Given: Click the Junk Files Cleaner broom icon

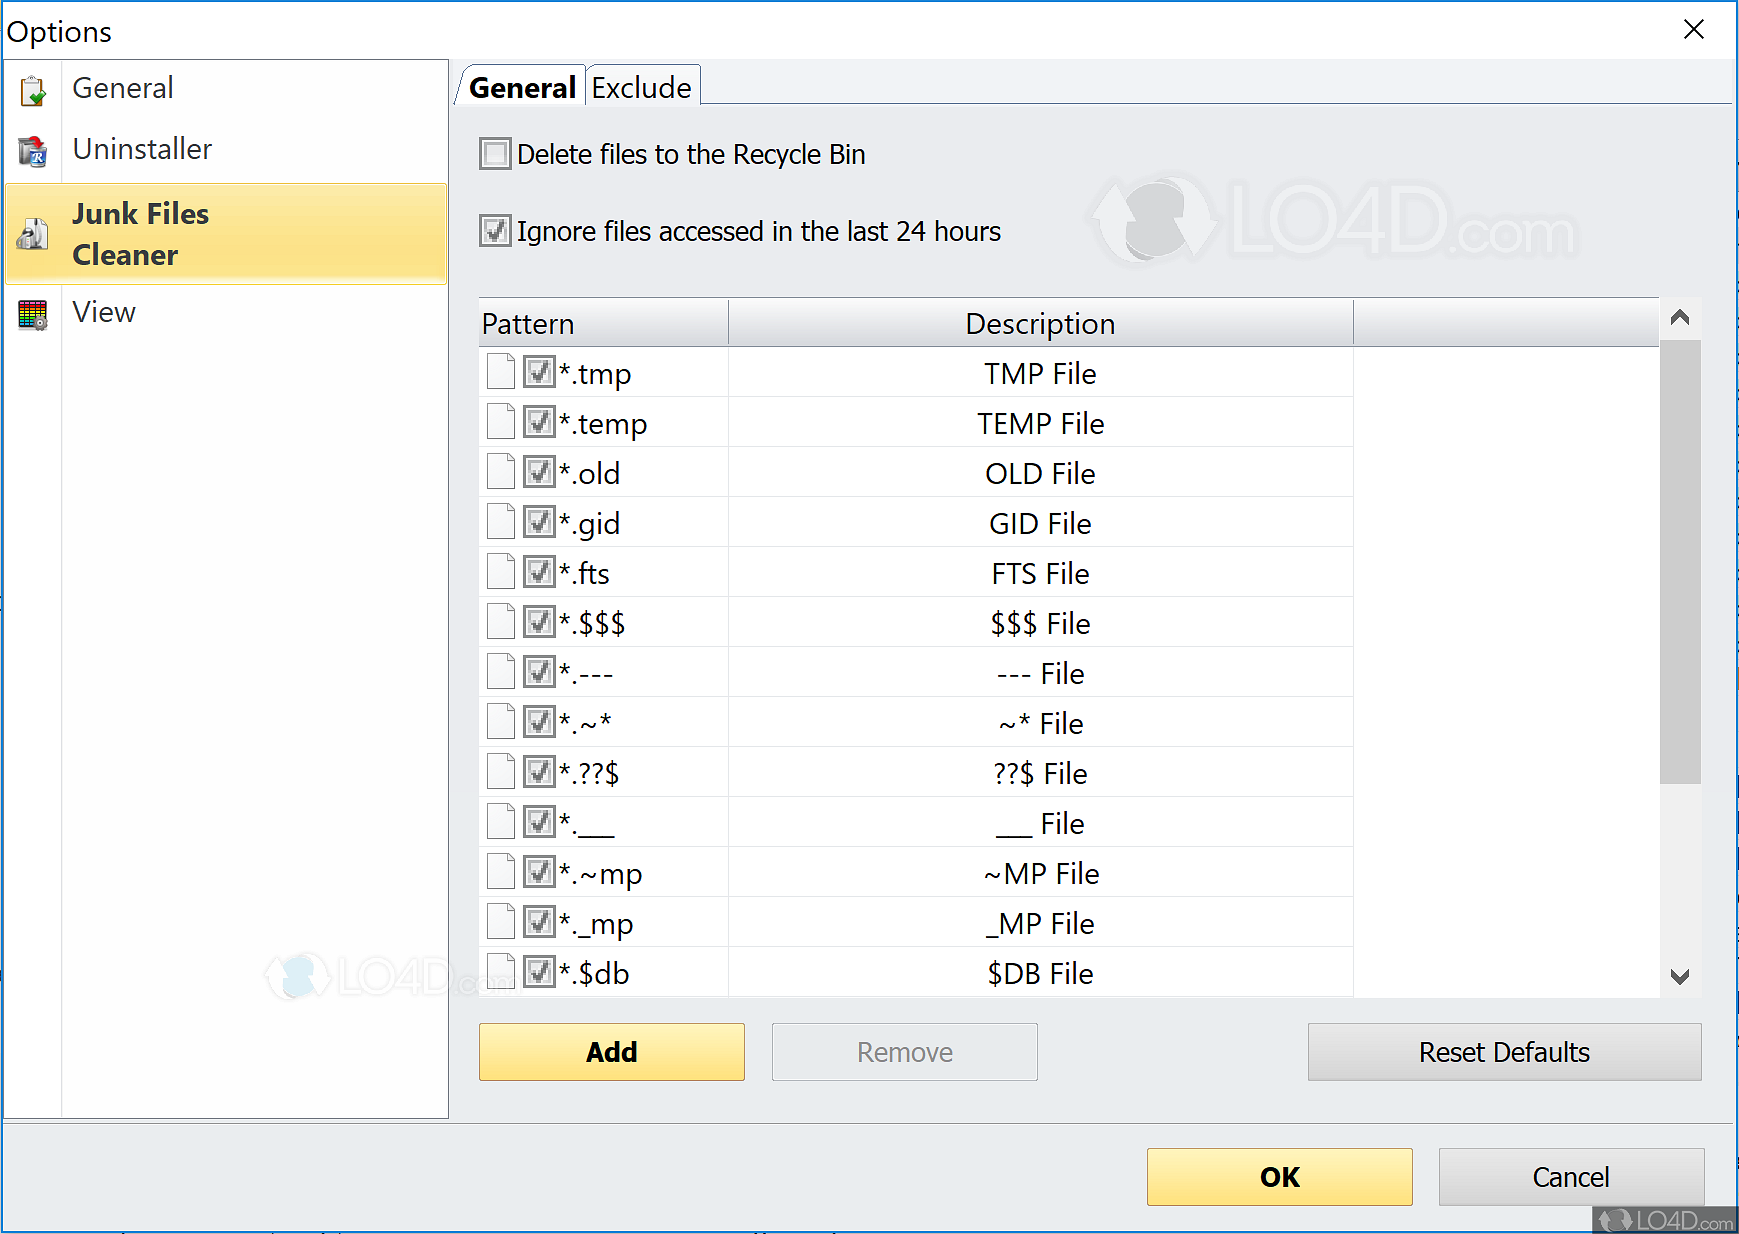Looking at the screenshot, I should click(33, 233).
